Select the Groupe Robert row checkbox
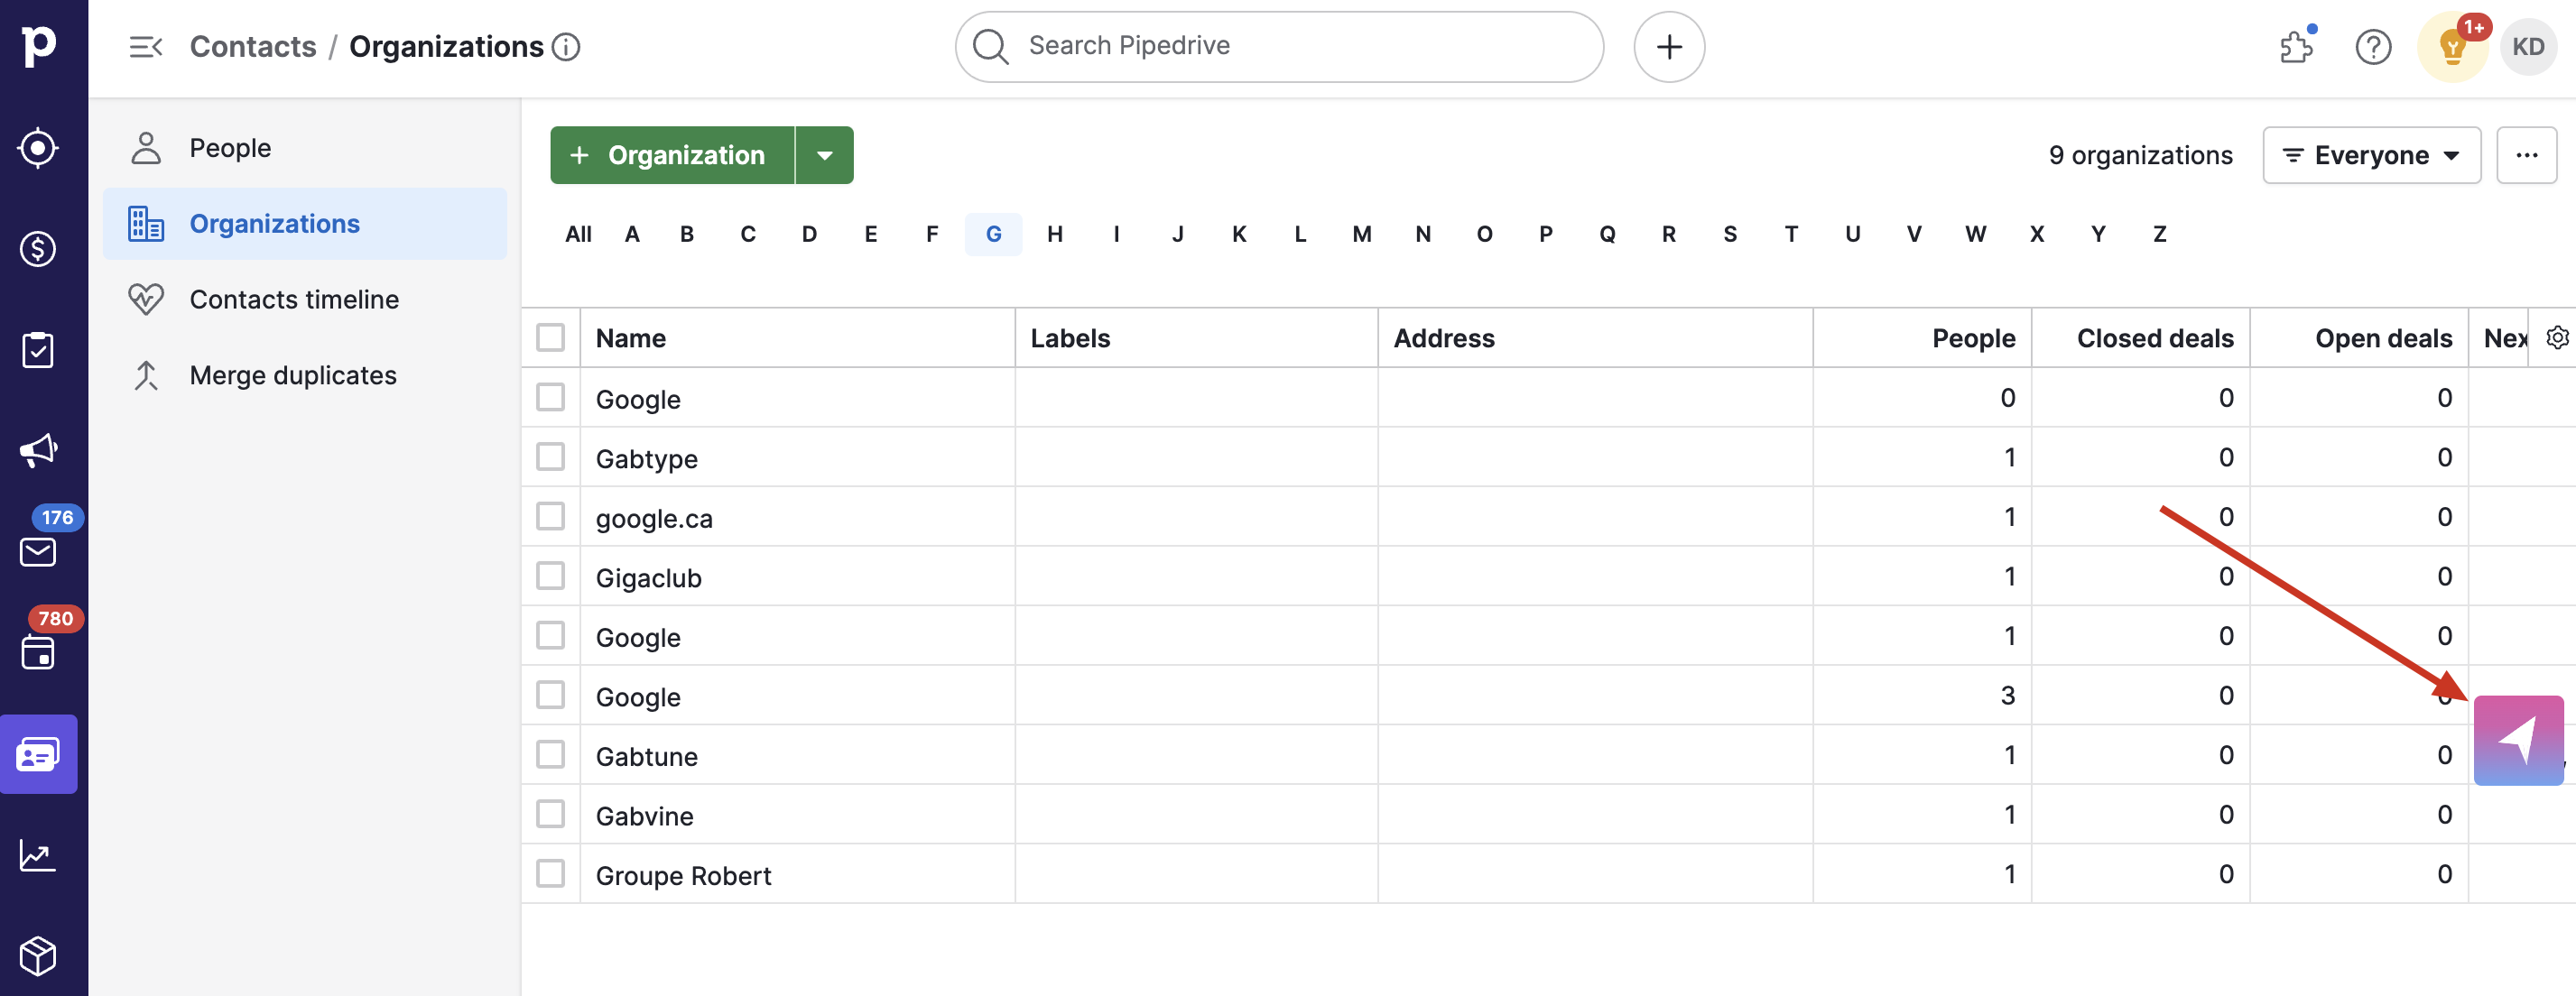The height and width of the screenshot is (996, 2576). pos(550,874)
